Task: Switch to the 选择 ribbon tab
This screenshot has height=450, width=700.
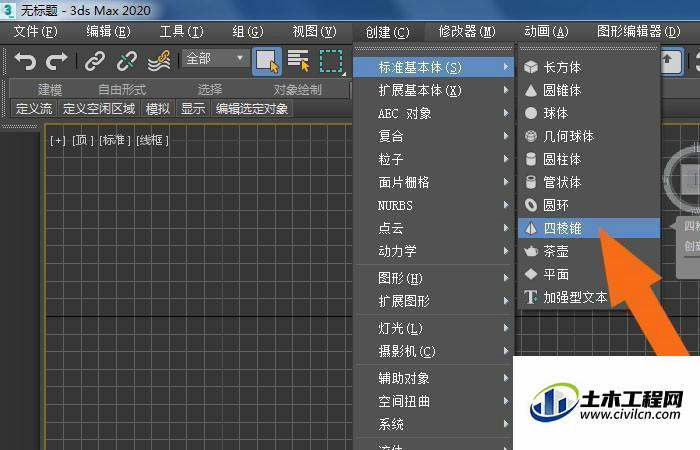Action: point(209,90)
